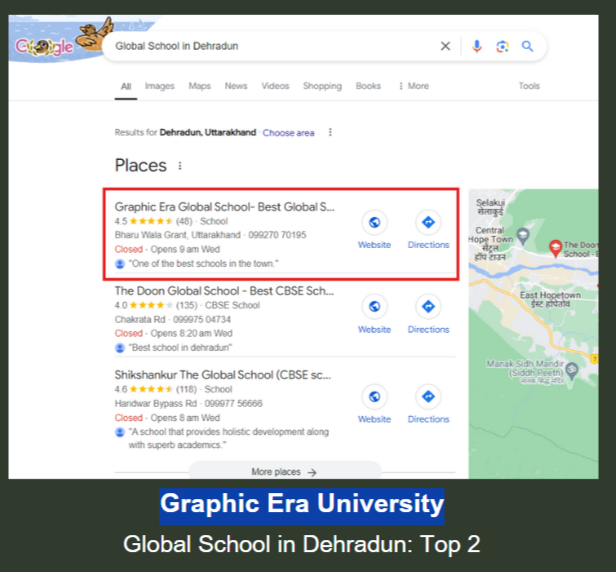The height and width of the screenshot is (572, 616).
Task: Click phone number 099975 04734
Action: 202,319
